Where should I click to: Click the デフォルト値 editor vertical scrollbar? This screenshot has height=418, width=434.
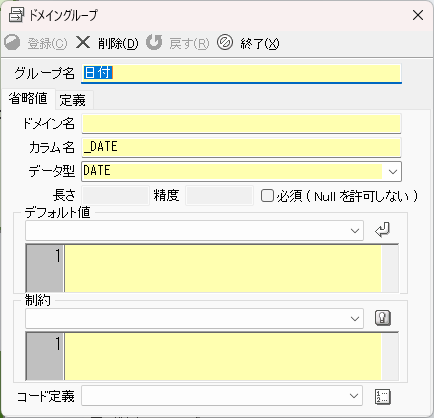click(x=390, y=269)
